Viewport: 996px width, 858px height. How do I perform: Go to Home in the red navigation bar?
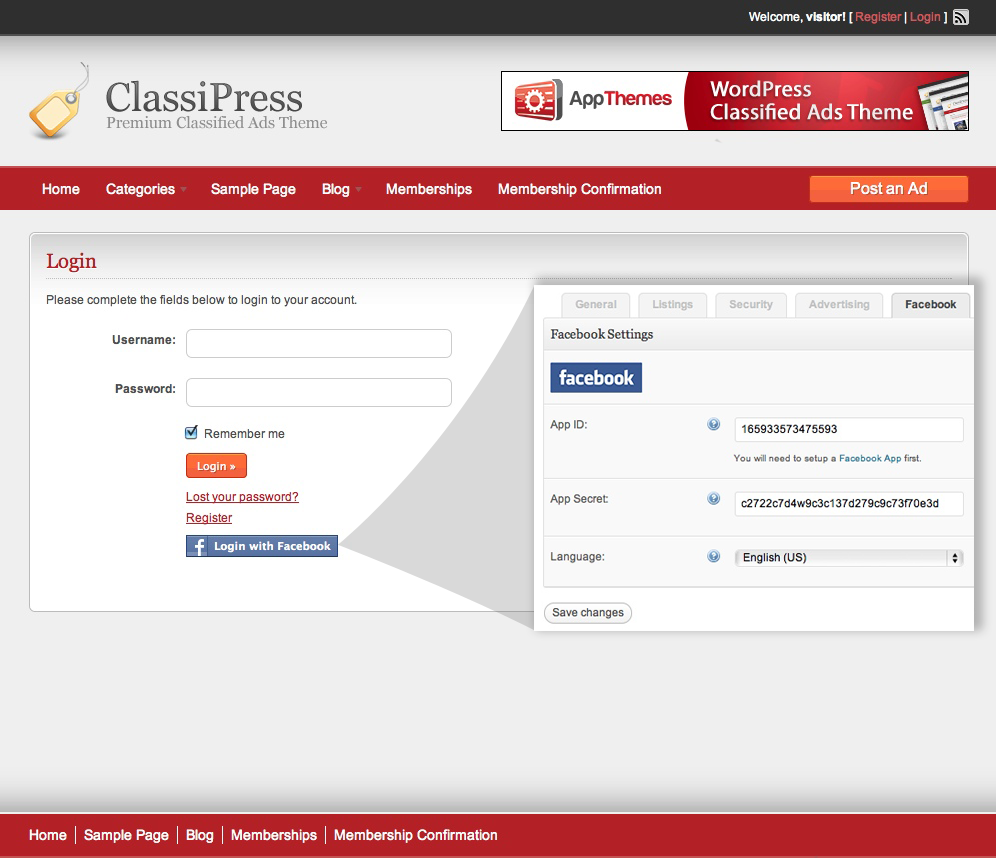click(61, 189)
